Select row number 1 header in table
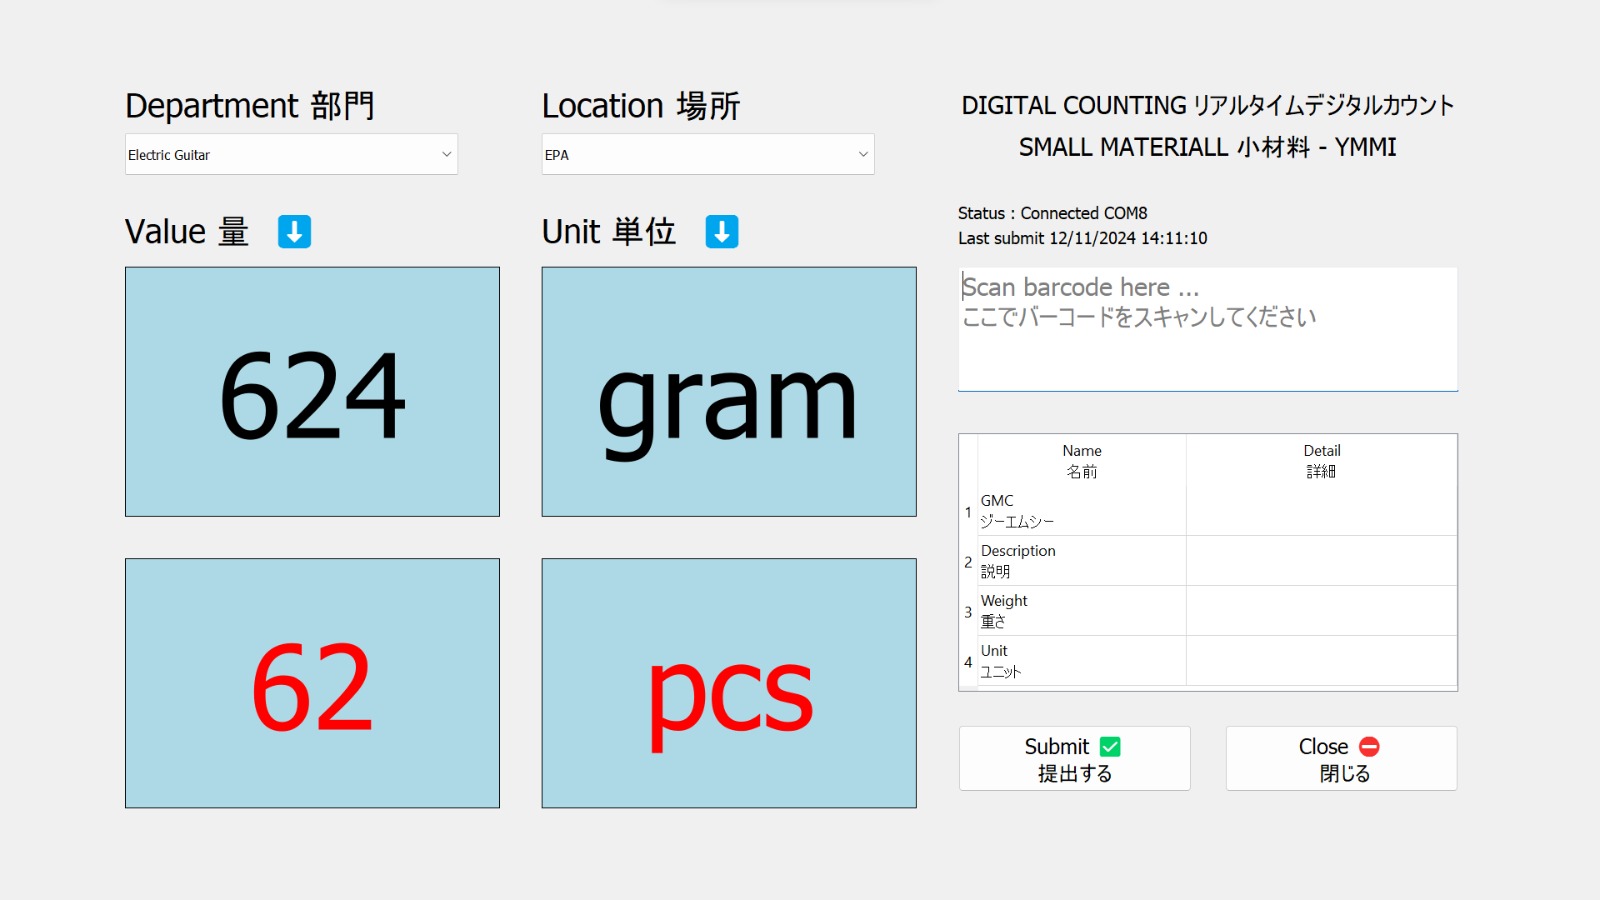The width and height of the screenshot is (1600, 900). tap(968, 512)
